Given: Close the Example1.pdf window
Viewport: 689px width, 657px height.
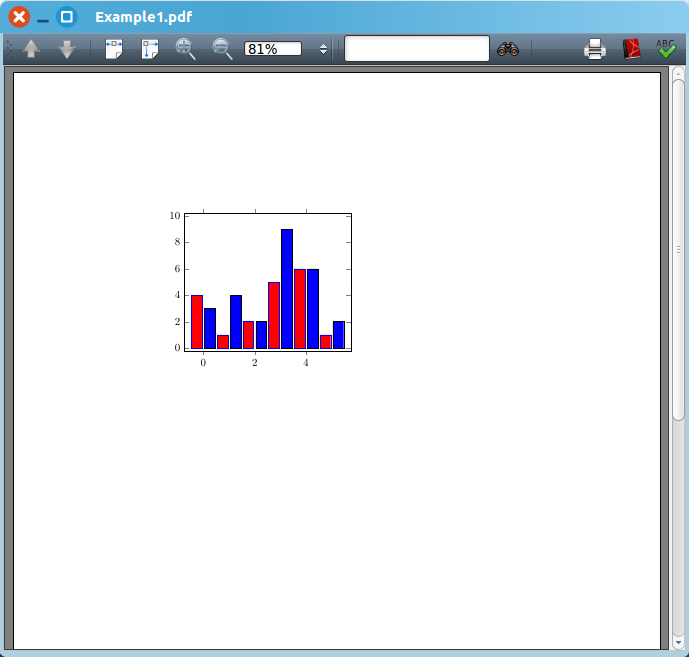Looking at the screenshot, I should 19,17.
